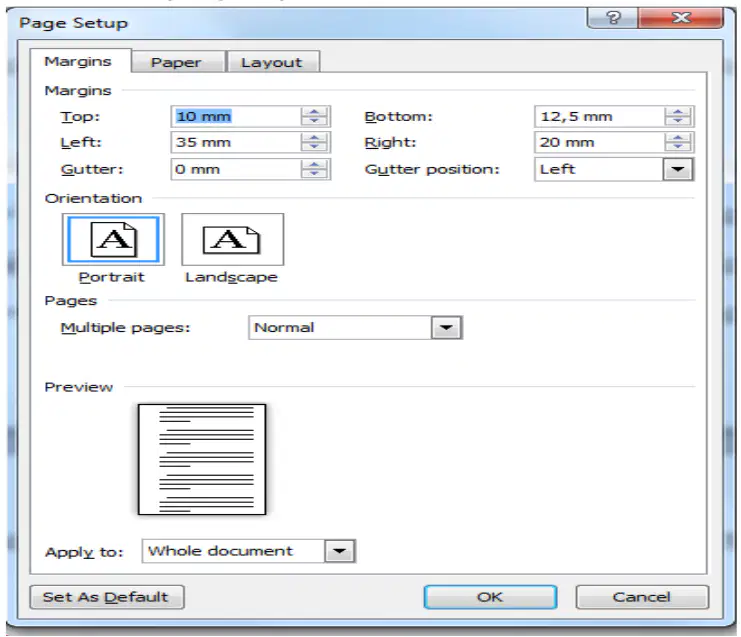
Task: Decrease the Gutter value
Action: (314, 173)
